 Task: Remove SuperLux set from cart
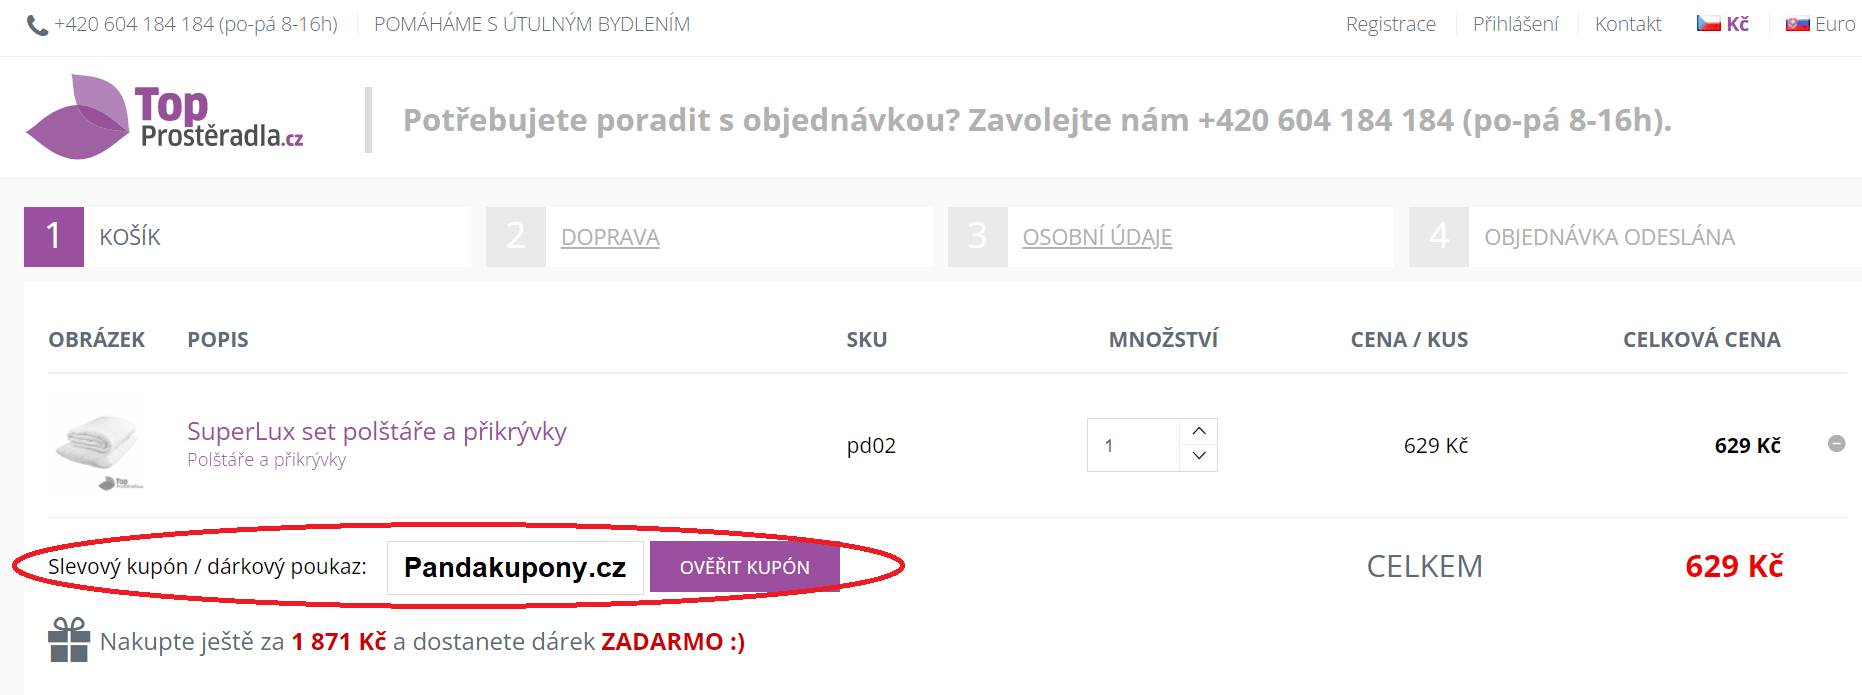click(x=1836, y=444)
